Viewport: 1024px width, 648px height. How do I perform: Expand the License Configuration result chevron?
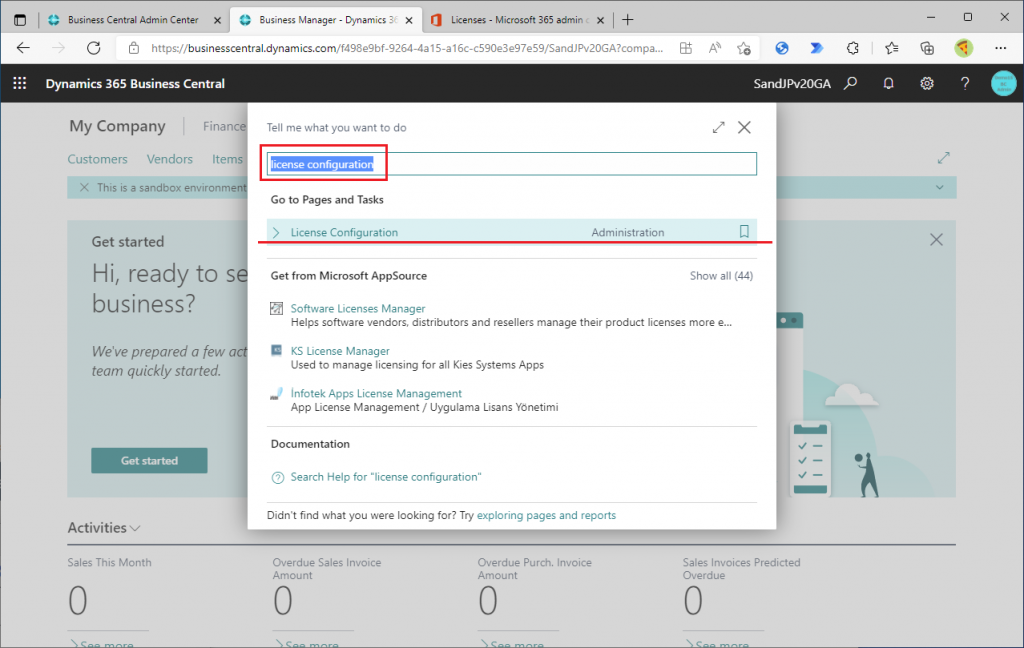[x=276, y=233]
